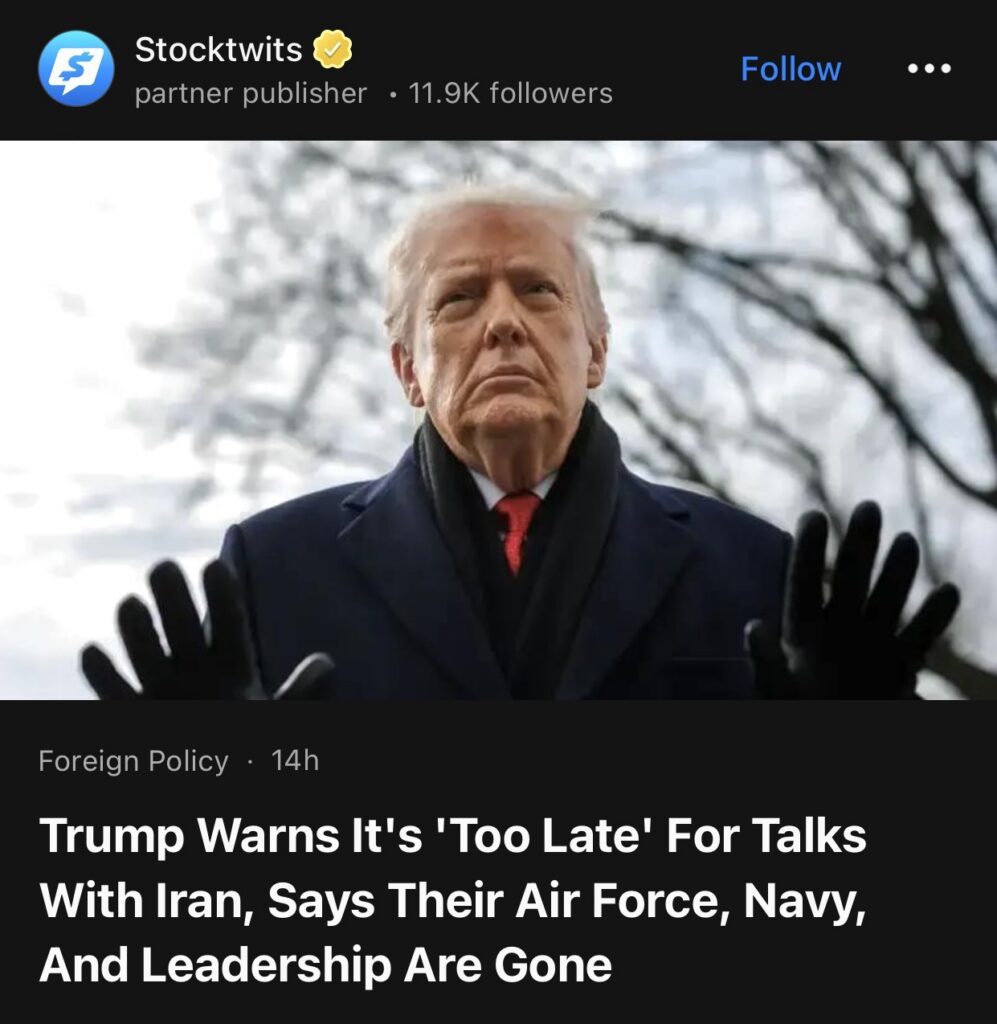The height and width of the screenshot is (1024, 997).
Task: Click the dollar sign in the Stocktwits logo
Action: coord(77,68)
